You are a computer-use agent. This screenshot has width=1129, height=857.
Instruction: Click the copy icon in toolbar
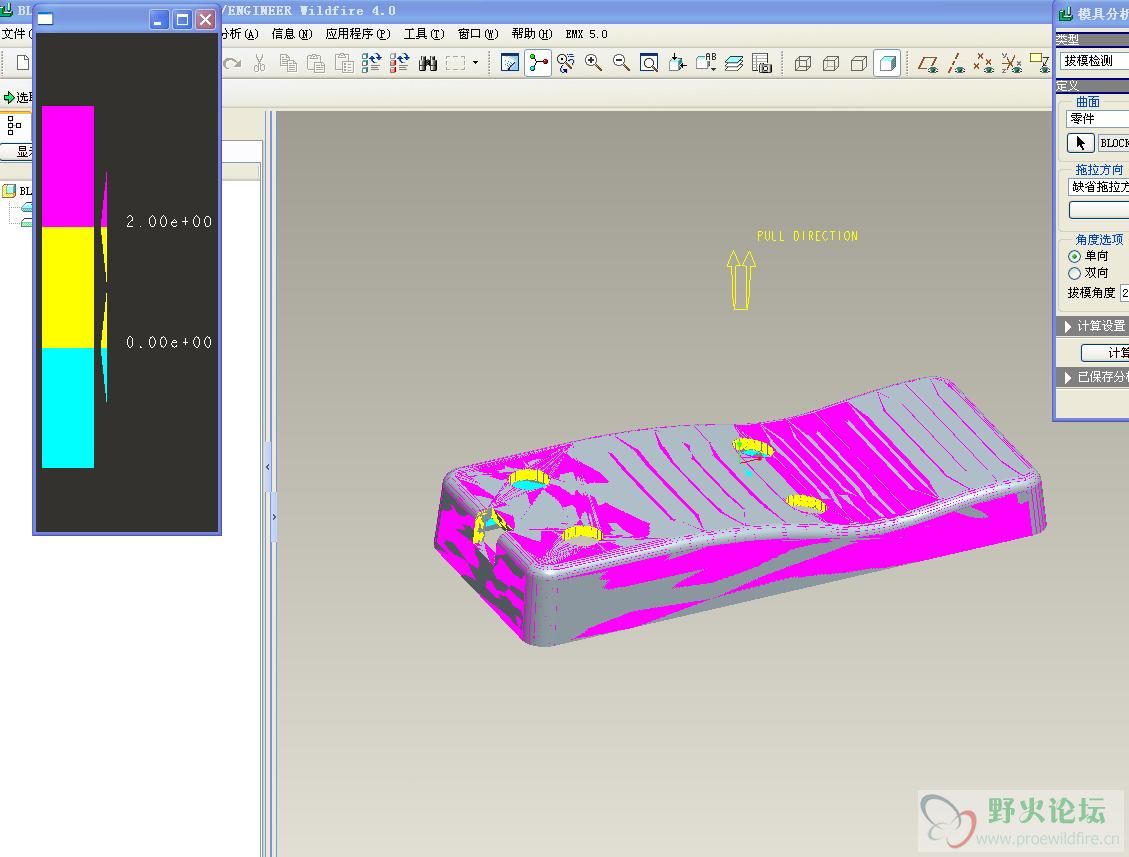[x=288, y=63]
